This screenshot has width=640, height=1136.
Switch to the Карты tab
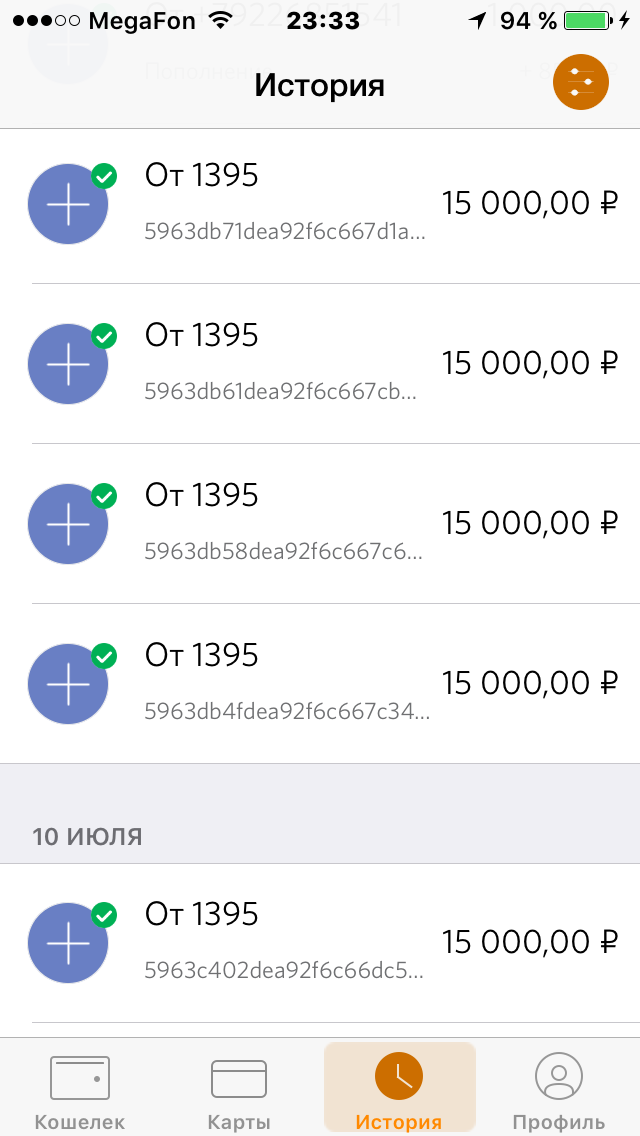pyautogui.click(x=239, y=1090)
